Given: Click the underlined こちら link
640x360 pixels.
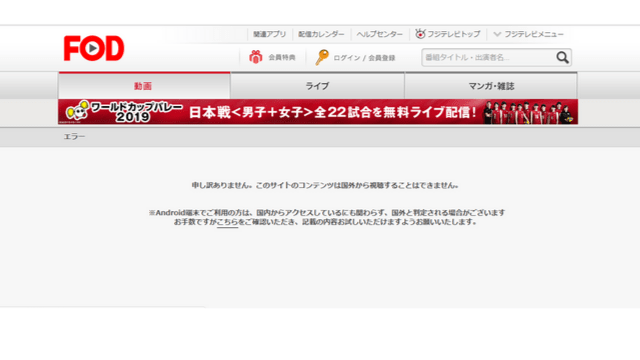Looking at the screenshot, I should click(x=227, y=222).
